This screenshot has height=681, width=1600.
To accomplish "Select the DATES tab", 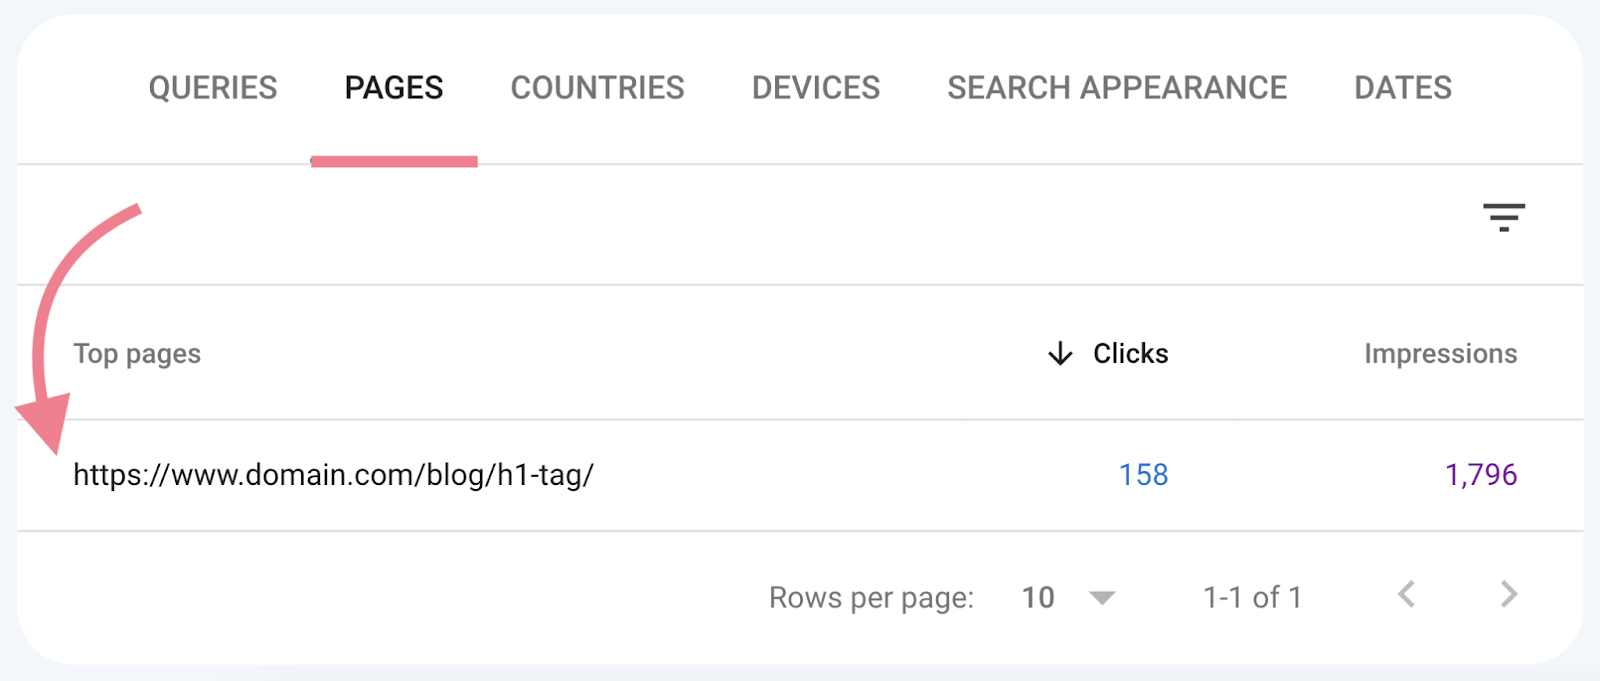I will [1403, 88].
